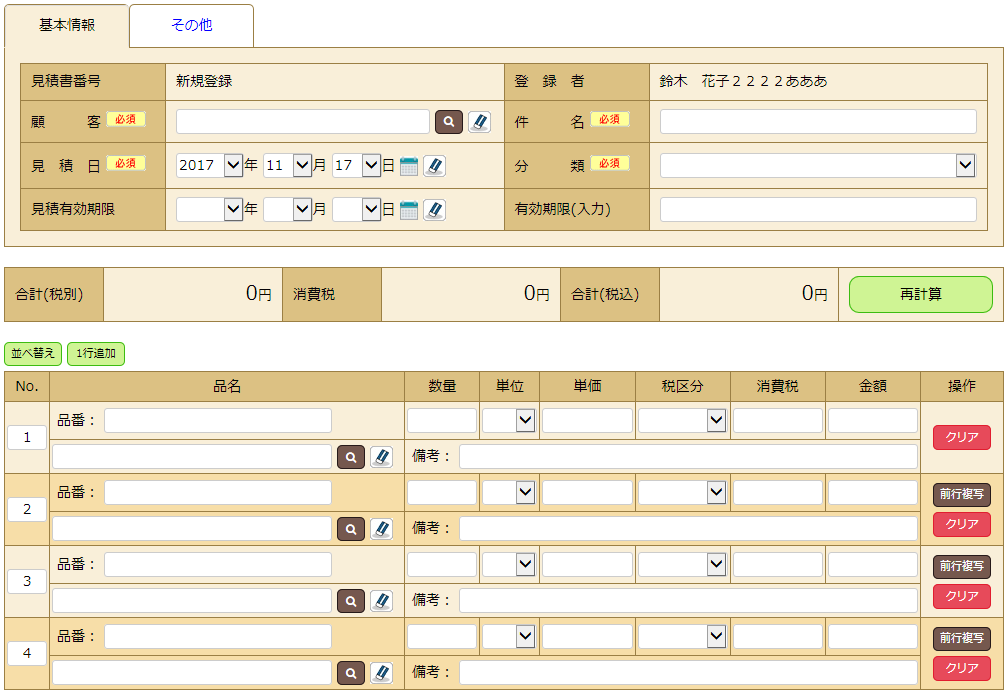Open the calendar picker for 見積有効期限

coord(408,210)
